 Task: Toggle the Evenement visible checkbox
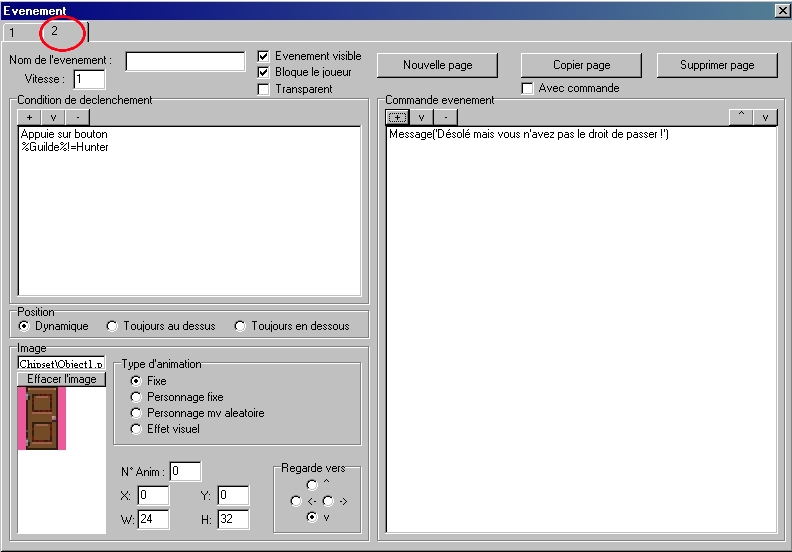(264, 56)
